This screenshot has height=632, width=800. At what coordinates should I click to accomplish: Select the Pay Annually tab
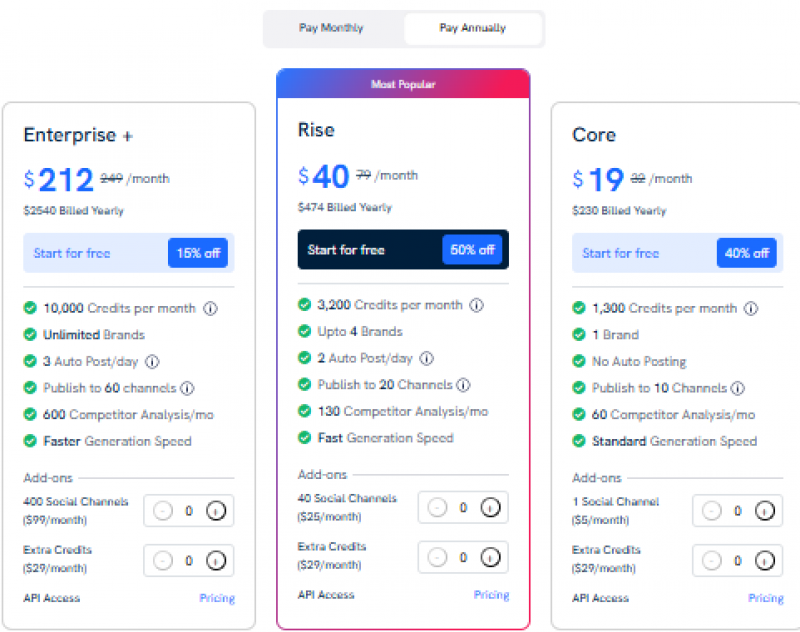click(473, 28)
